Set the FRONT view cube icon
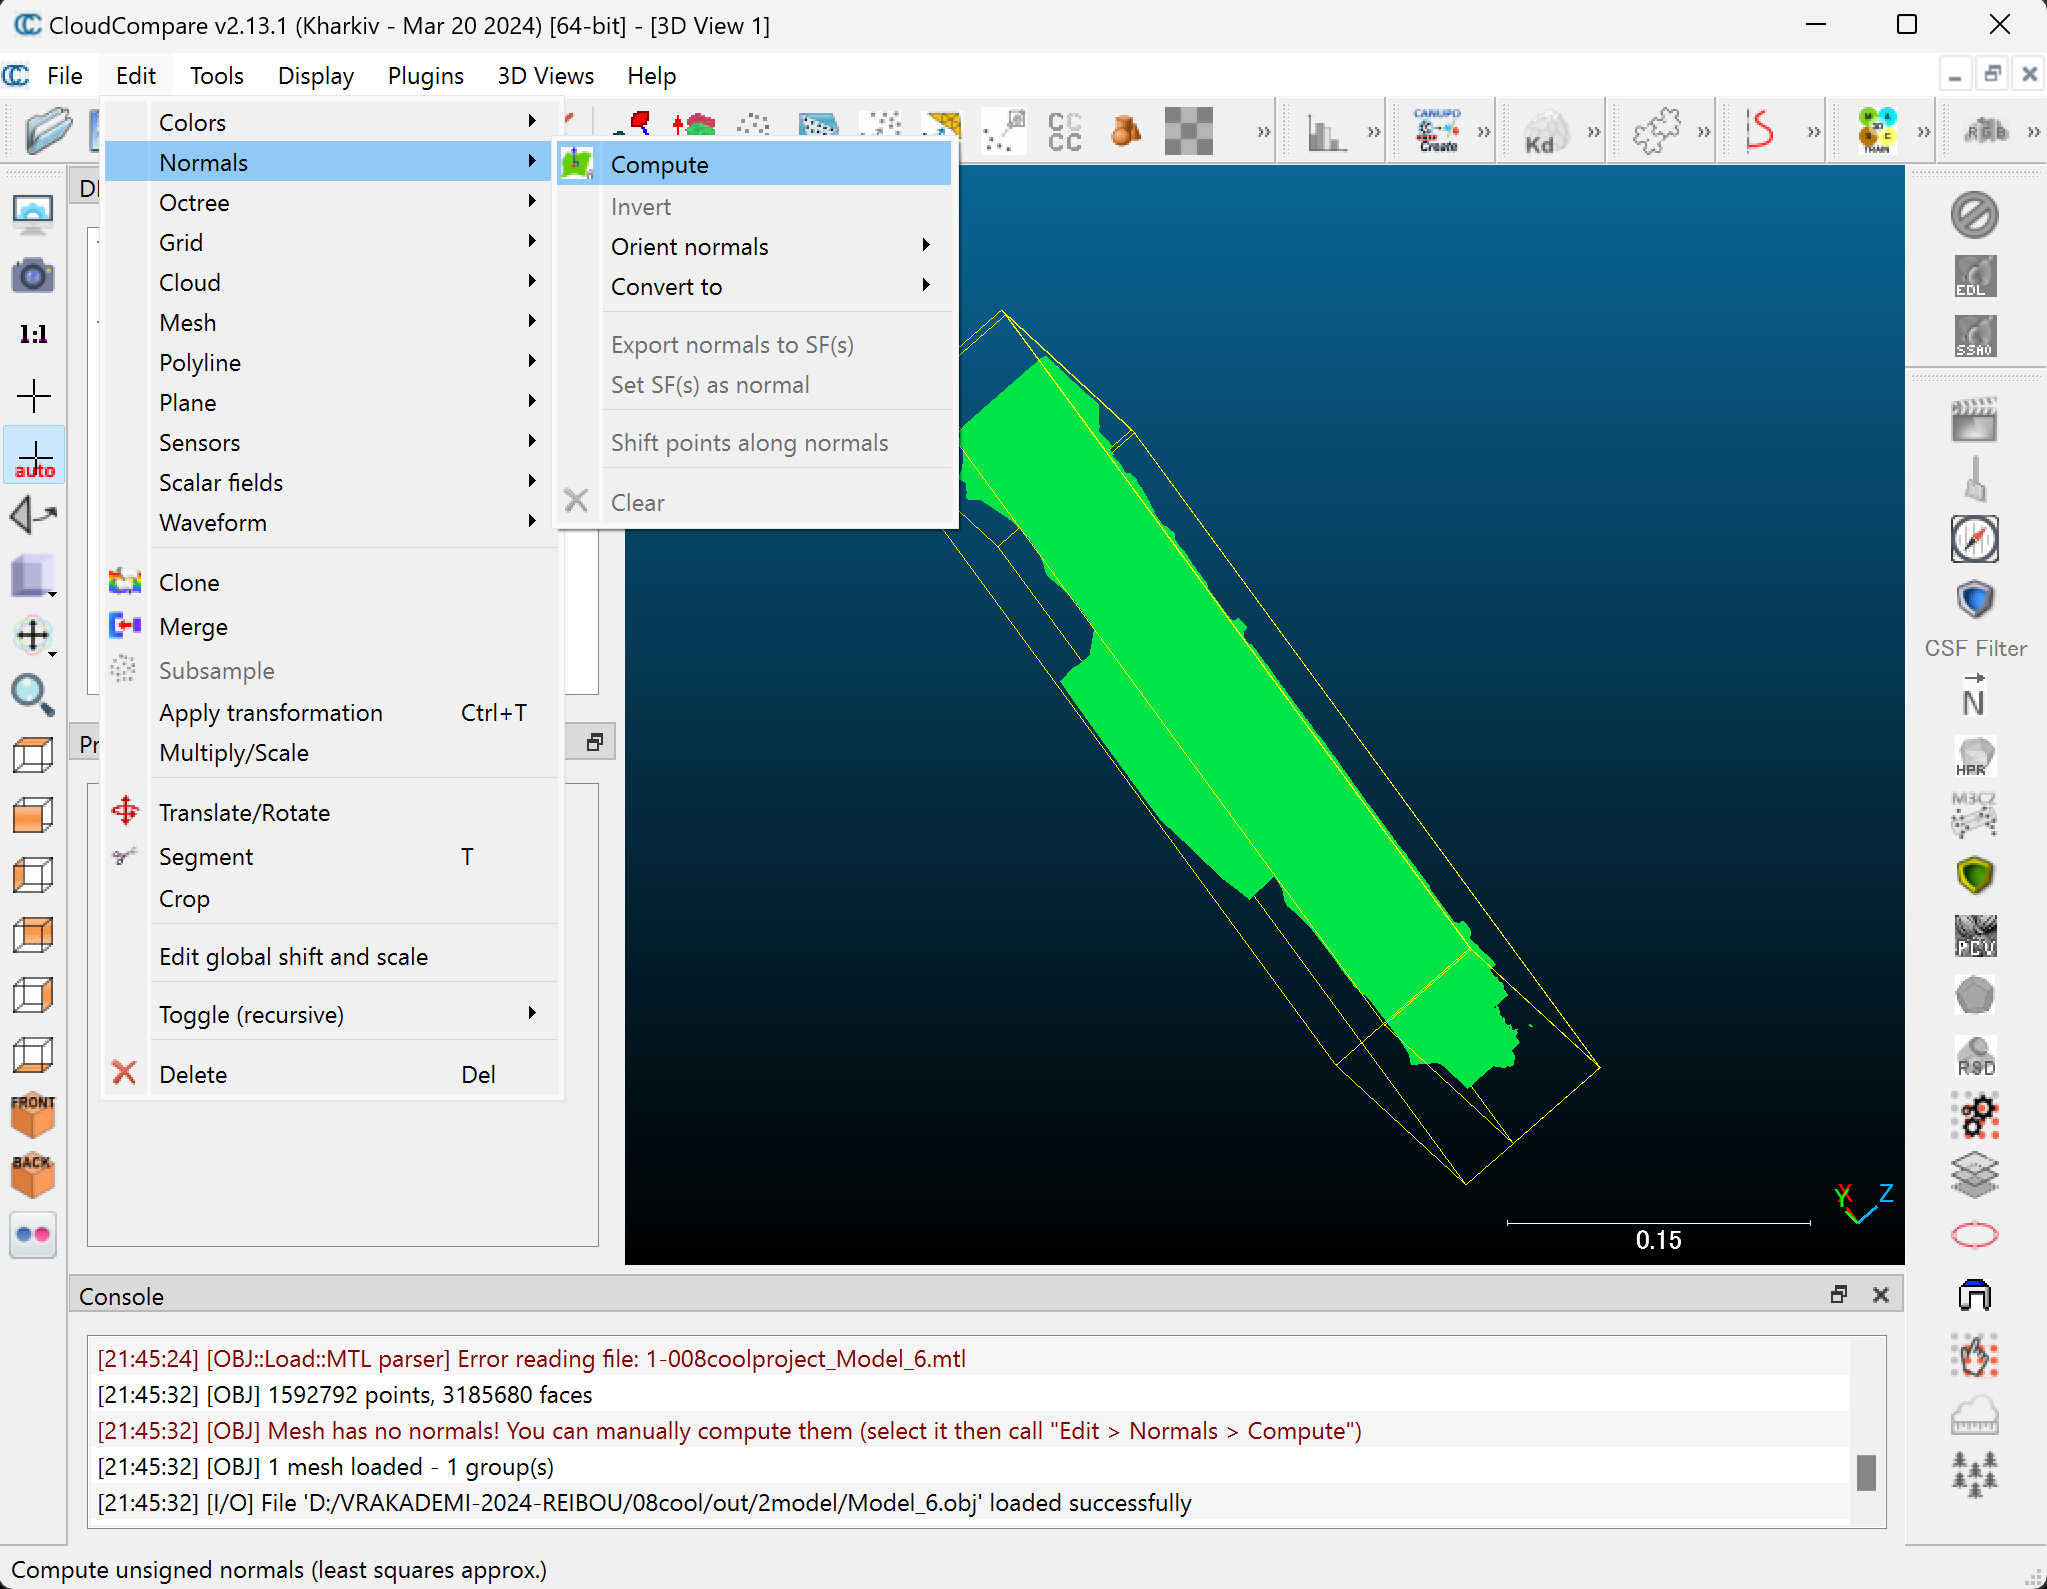The height and width of the screenshot is (1589, 2047). 33,1114
